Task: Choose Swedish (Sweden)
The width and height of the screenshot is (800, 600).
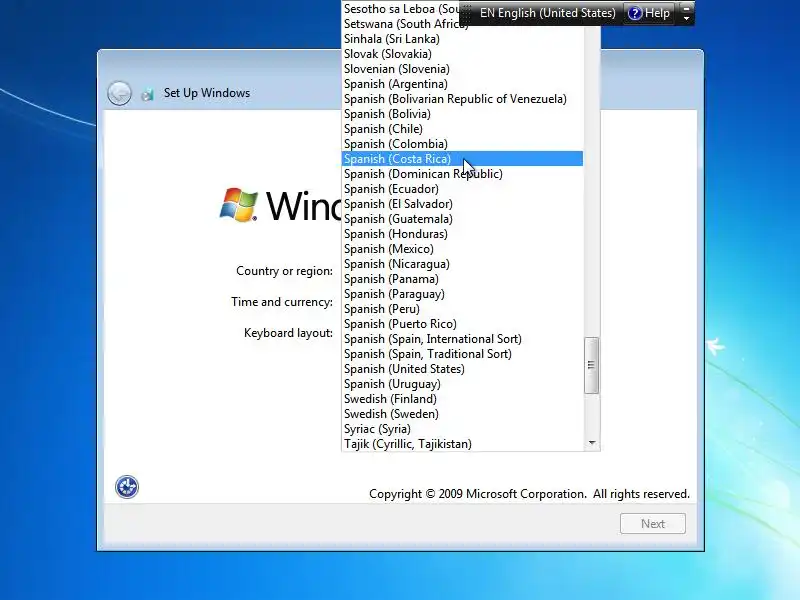Action: 462,414
